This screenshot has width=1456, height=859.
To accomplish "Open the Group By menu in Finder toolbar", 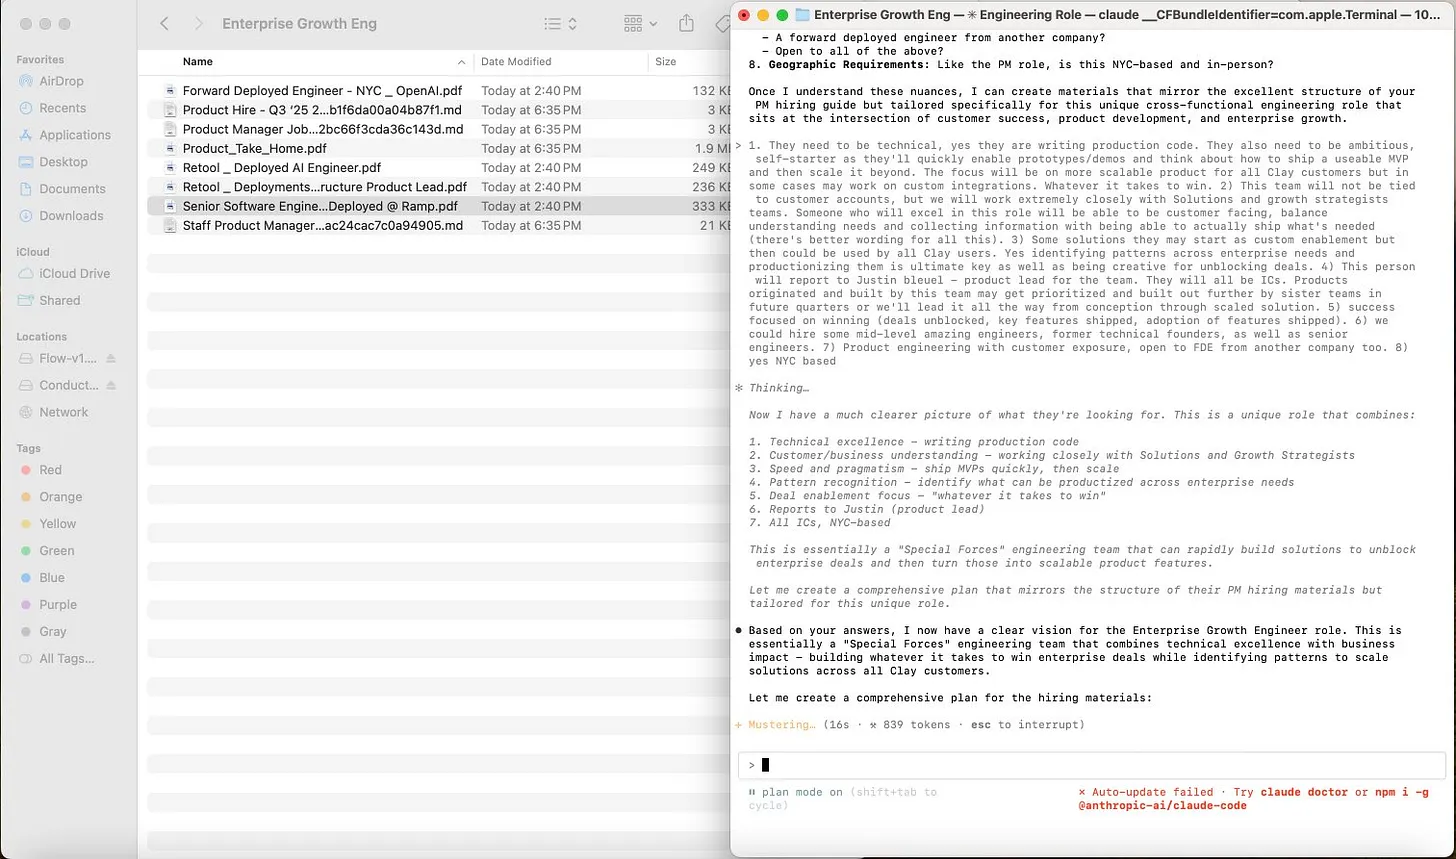I will pyautogui.click(x=640, y=23).
